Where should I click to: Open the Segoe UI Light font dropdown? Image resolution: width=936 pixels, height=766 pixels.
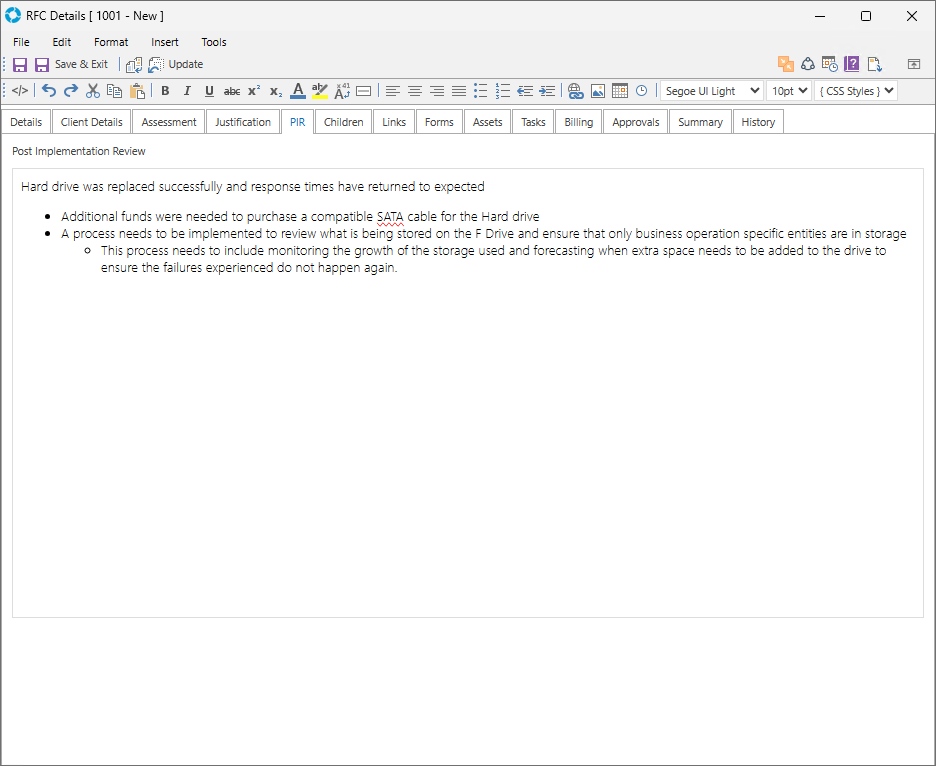[711, 91]
